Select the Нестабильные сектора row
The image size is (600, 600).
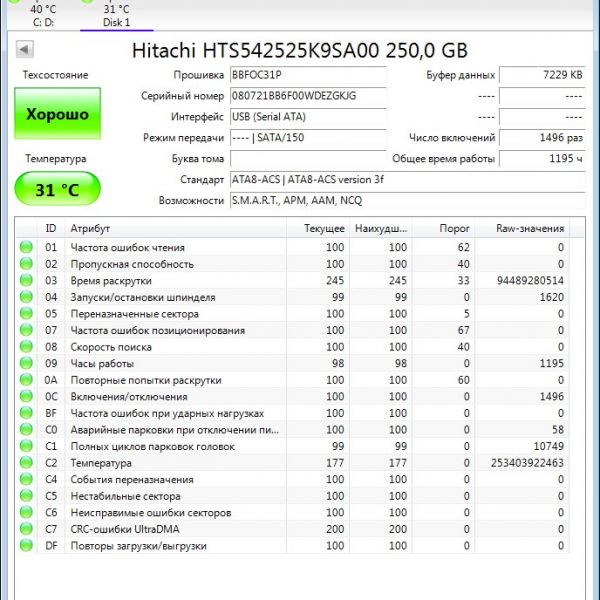(x=293, y=496)
